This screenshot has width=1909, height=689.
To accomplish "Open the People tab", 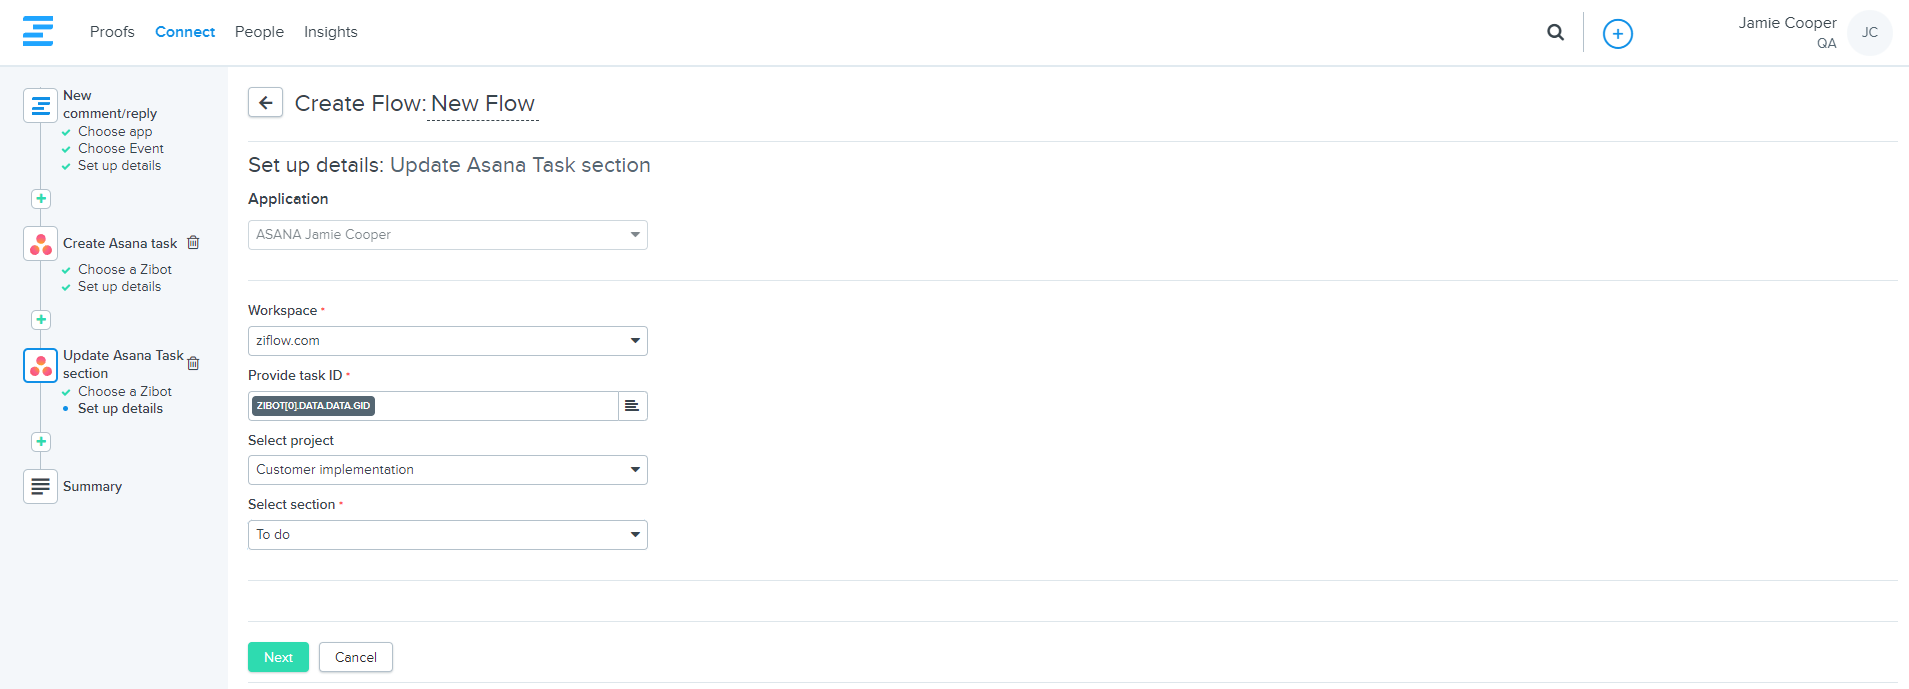I will click(259, 32).
